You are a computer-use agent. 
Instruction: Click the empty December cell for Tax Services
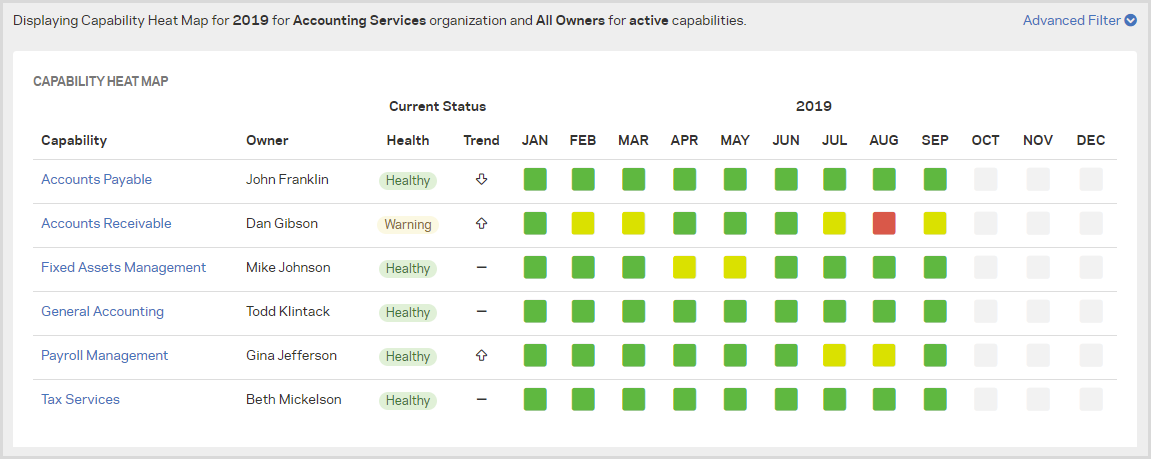pyautogui.click(x=1091, y=400)
